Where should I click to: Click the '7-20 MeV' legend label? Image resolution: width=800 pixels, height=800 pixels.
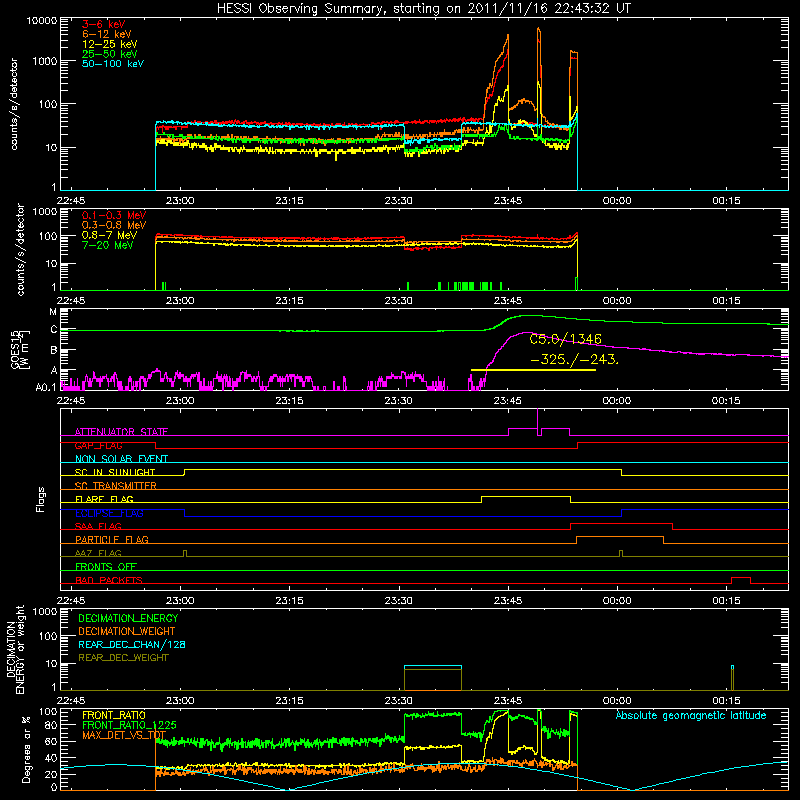coord(107,245)
